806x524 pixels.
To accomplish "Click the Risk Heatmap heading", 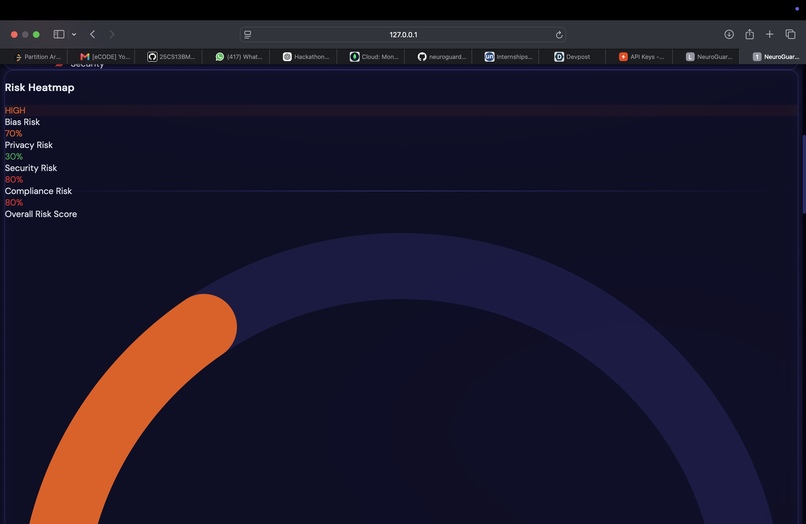I will [40, 87].
